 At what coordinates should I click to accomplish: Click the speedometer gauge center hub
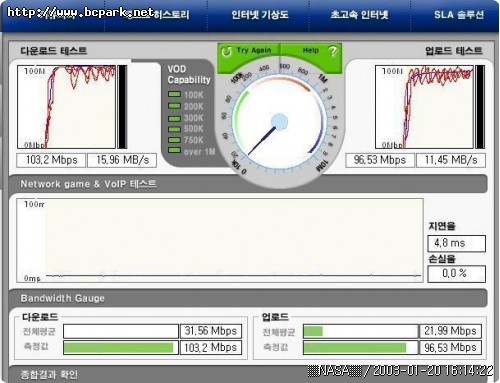click(x=279, y=122)
